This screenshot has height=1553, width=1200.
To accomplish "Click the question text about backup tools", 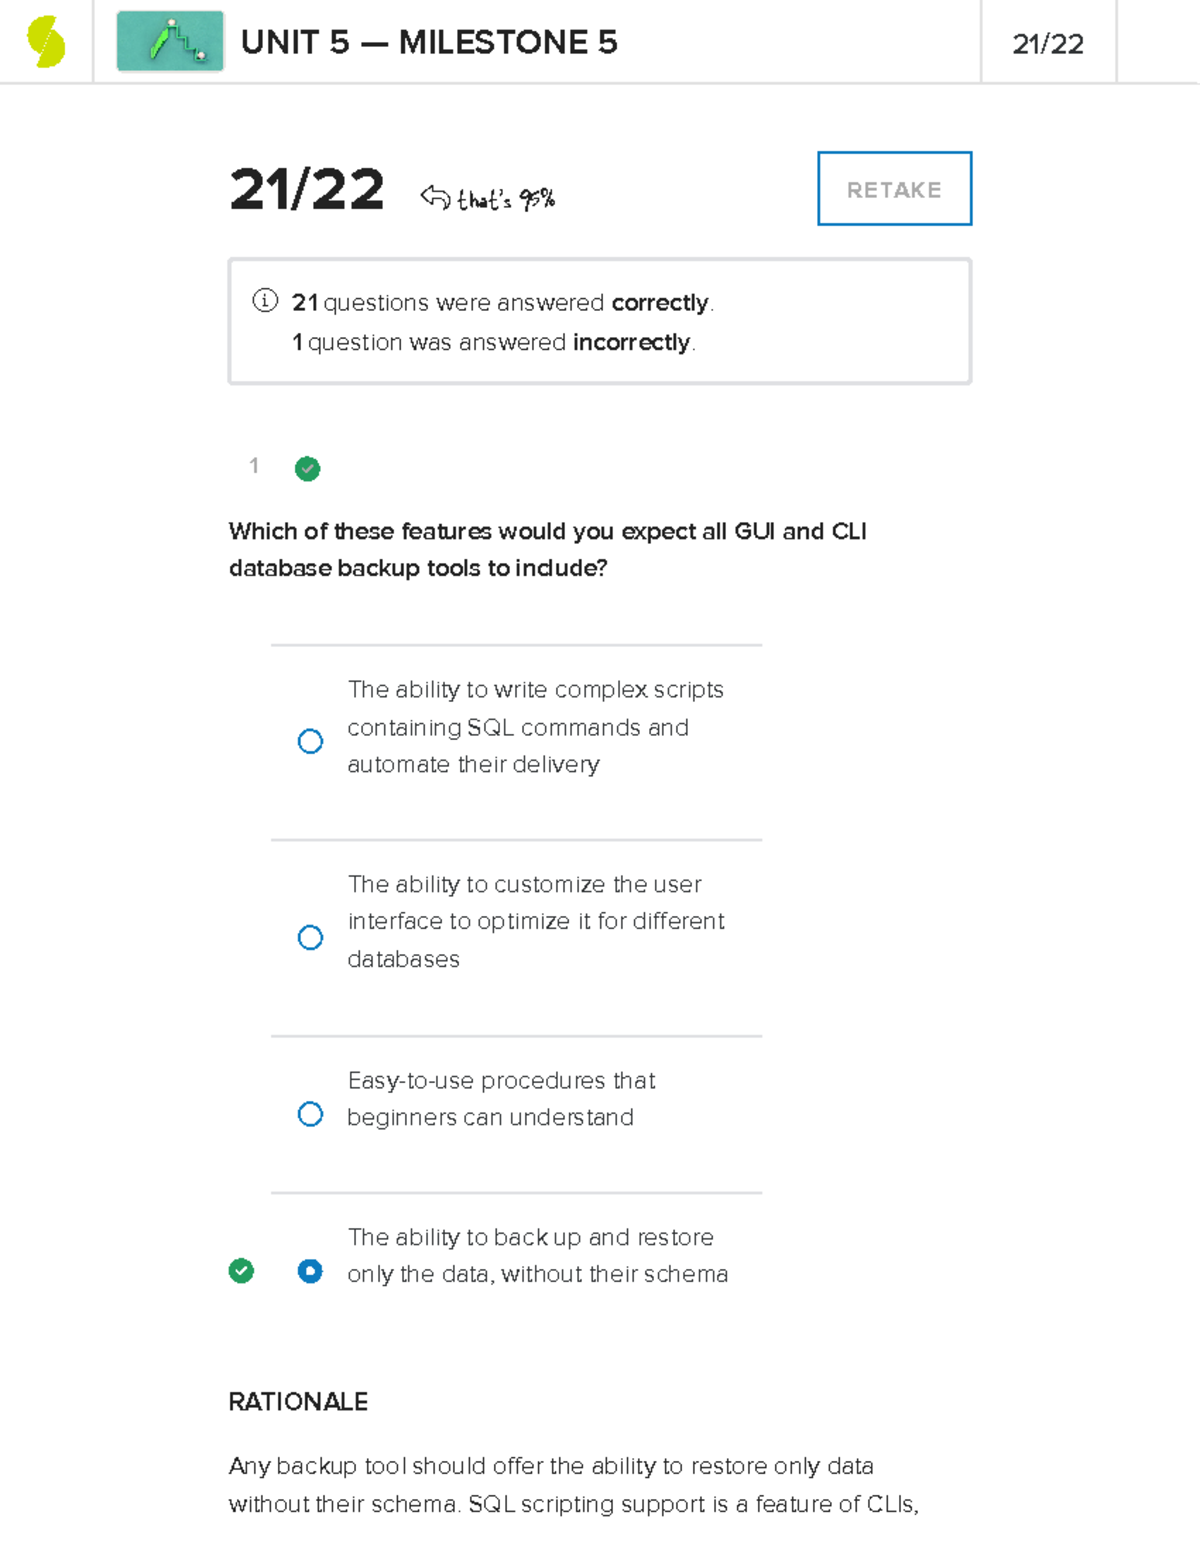I will (547, 549).
